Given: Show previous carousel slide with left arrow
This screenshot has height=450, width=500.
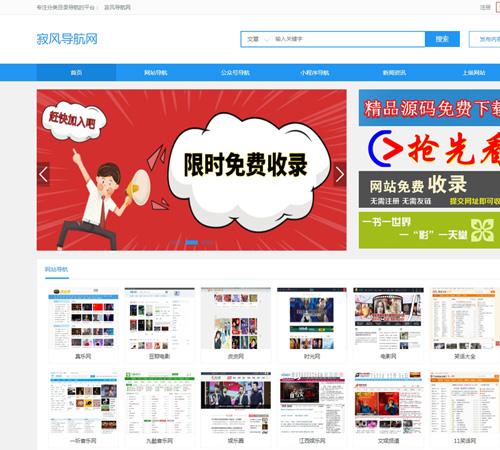Looking at the screenshot, I should tap(43, 174).
